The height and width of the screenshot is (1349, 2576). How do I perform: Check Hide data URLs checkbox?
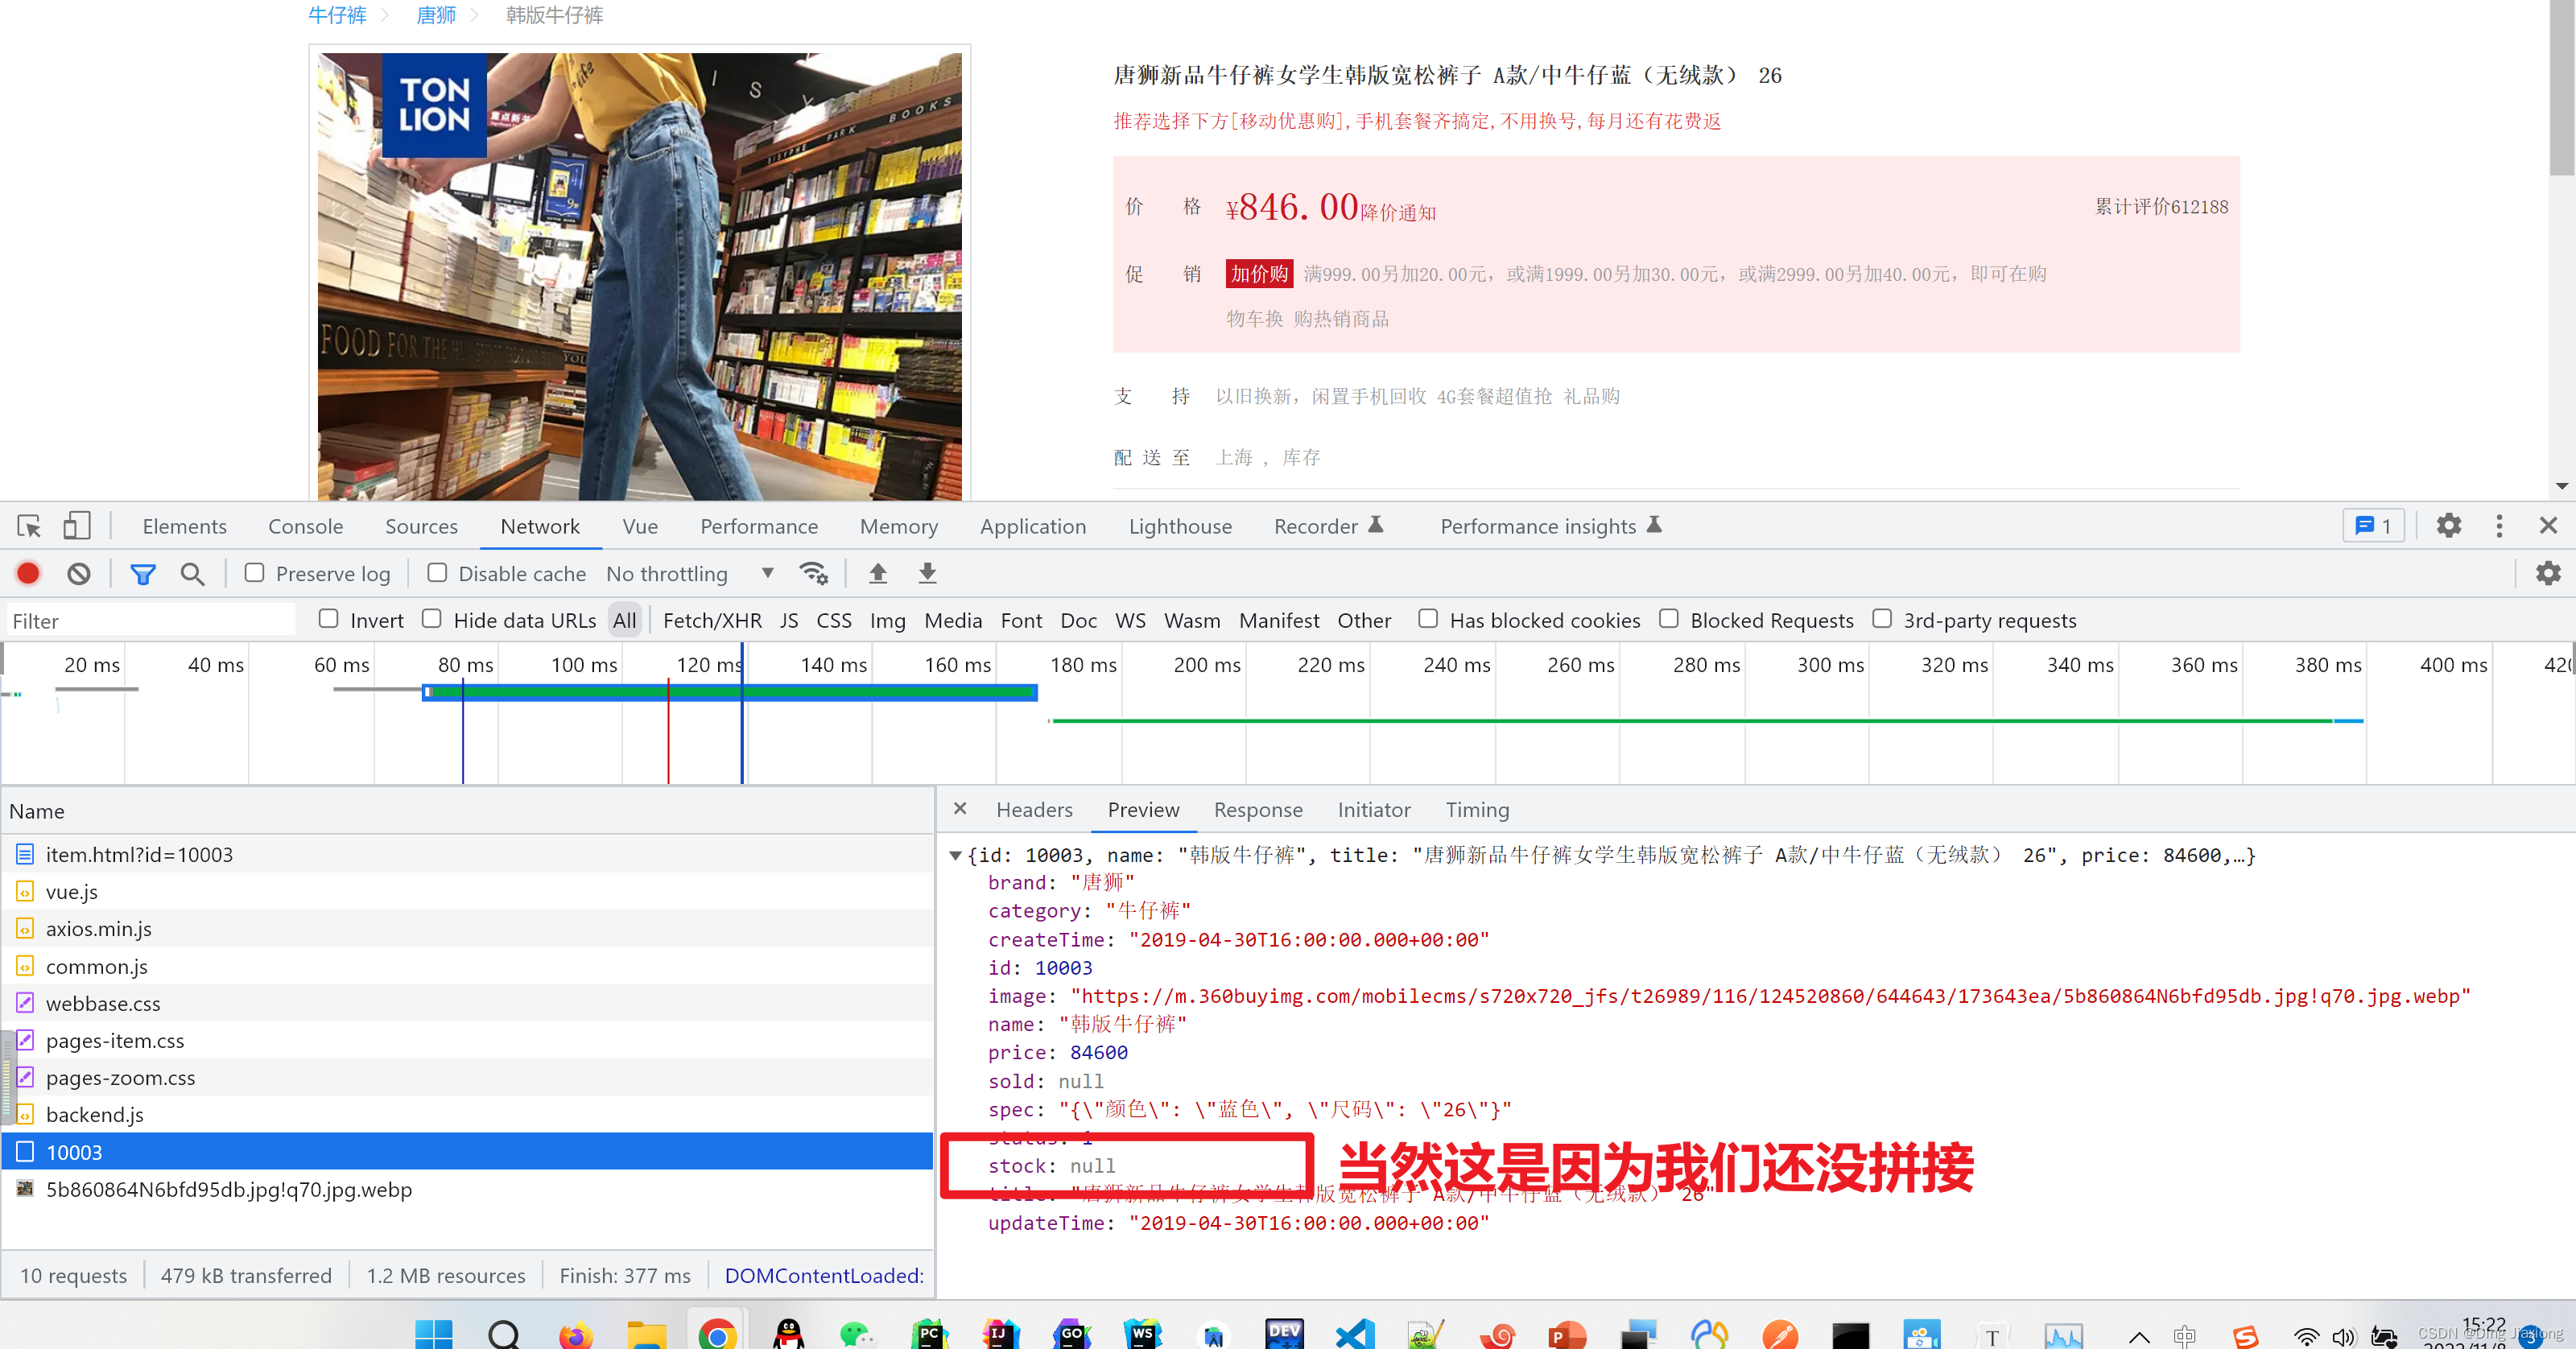point(431,619)
